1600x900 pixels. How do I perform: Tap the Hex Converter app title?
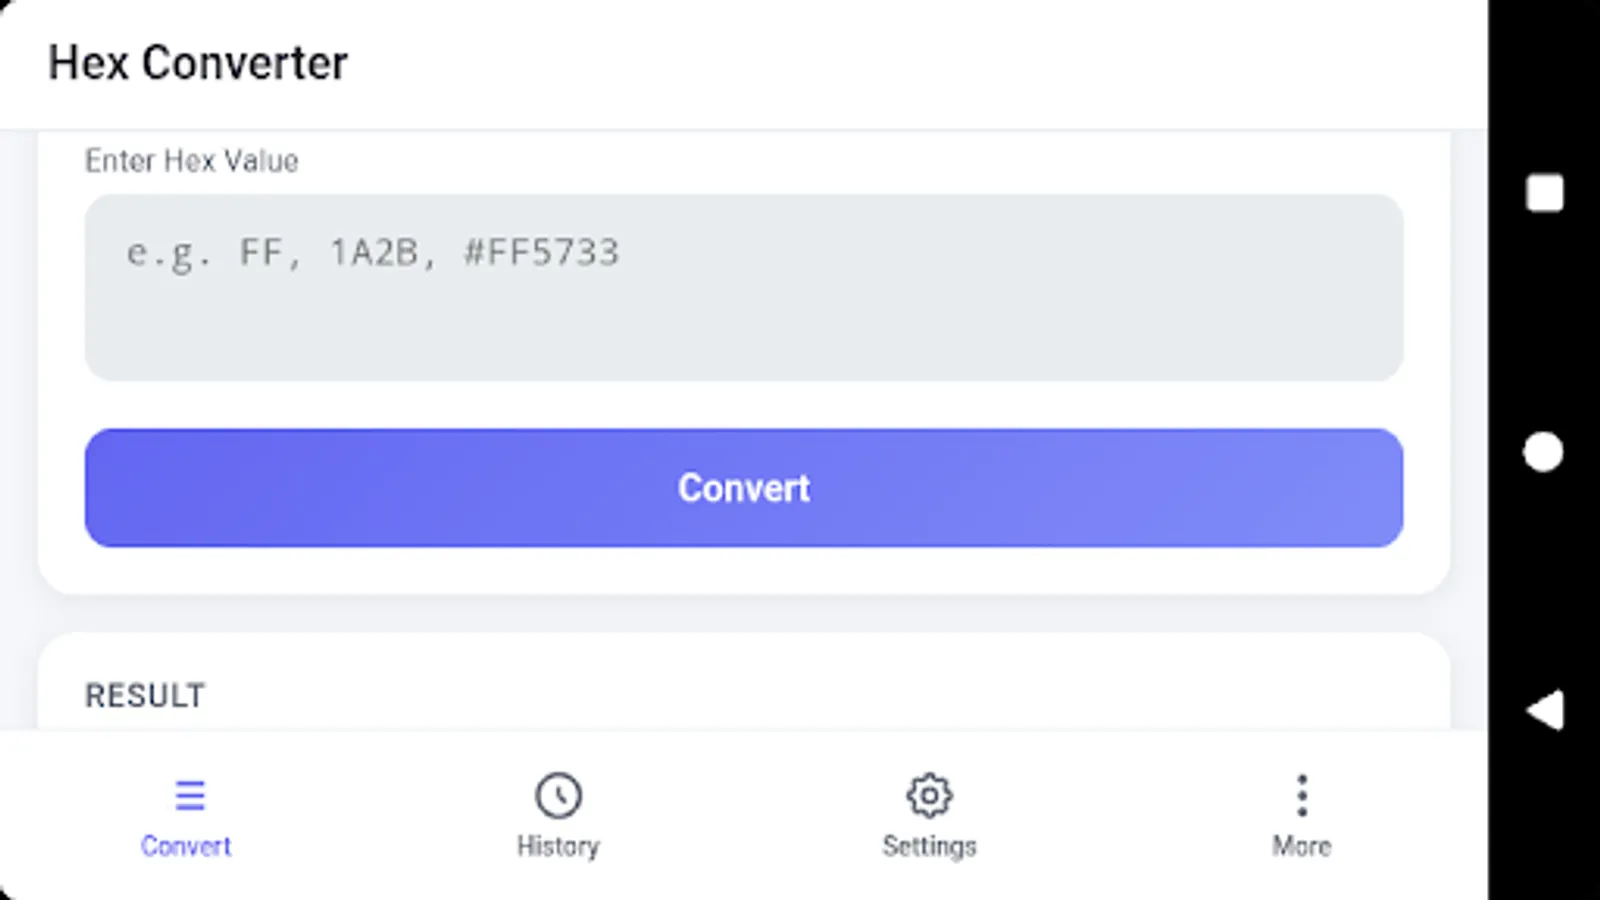coord(198,63)
